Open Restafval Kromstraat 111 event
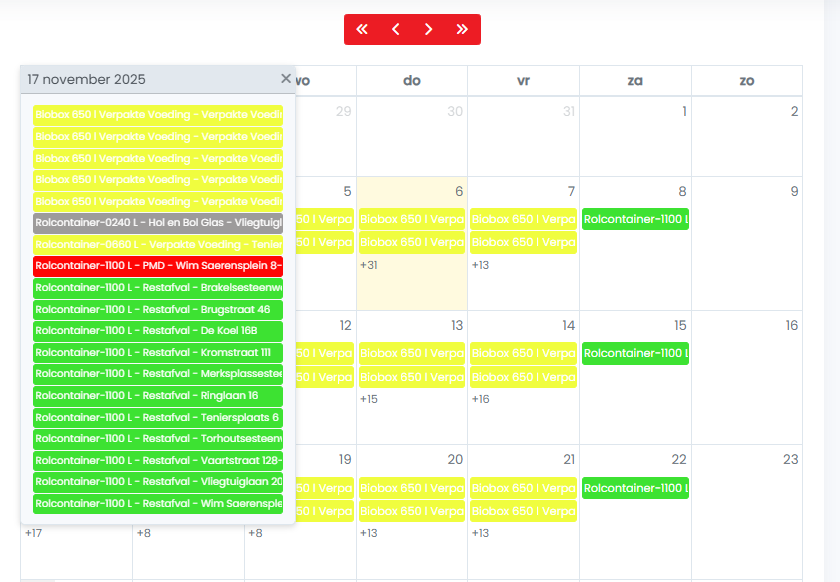840x582 pixels. click(x=158, y=353)
